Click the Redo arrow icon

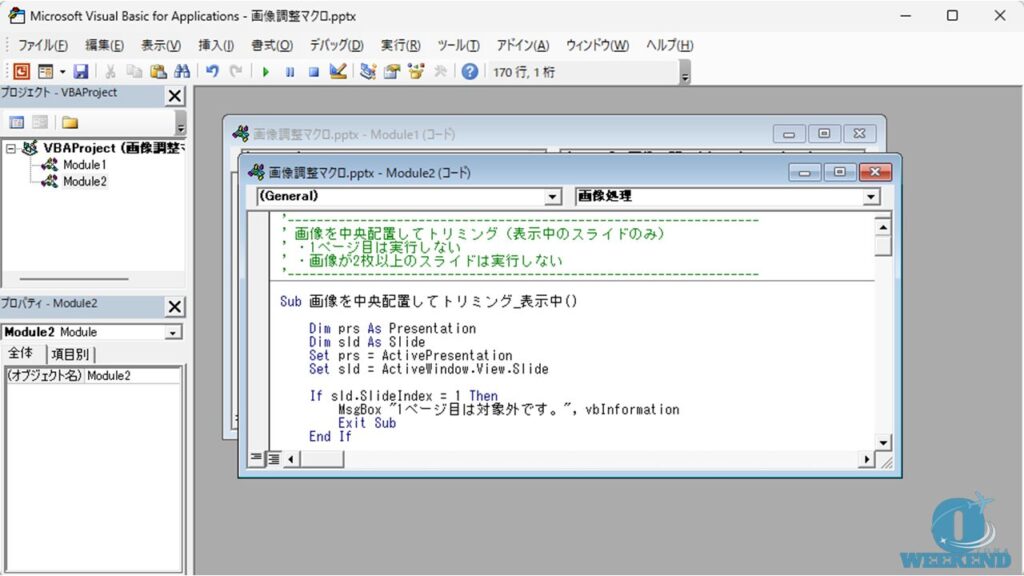click(236, 71)
